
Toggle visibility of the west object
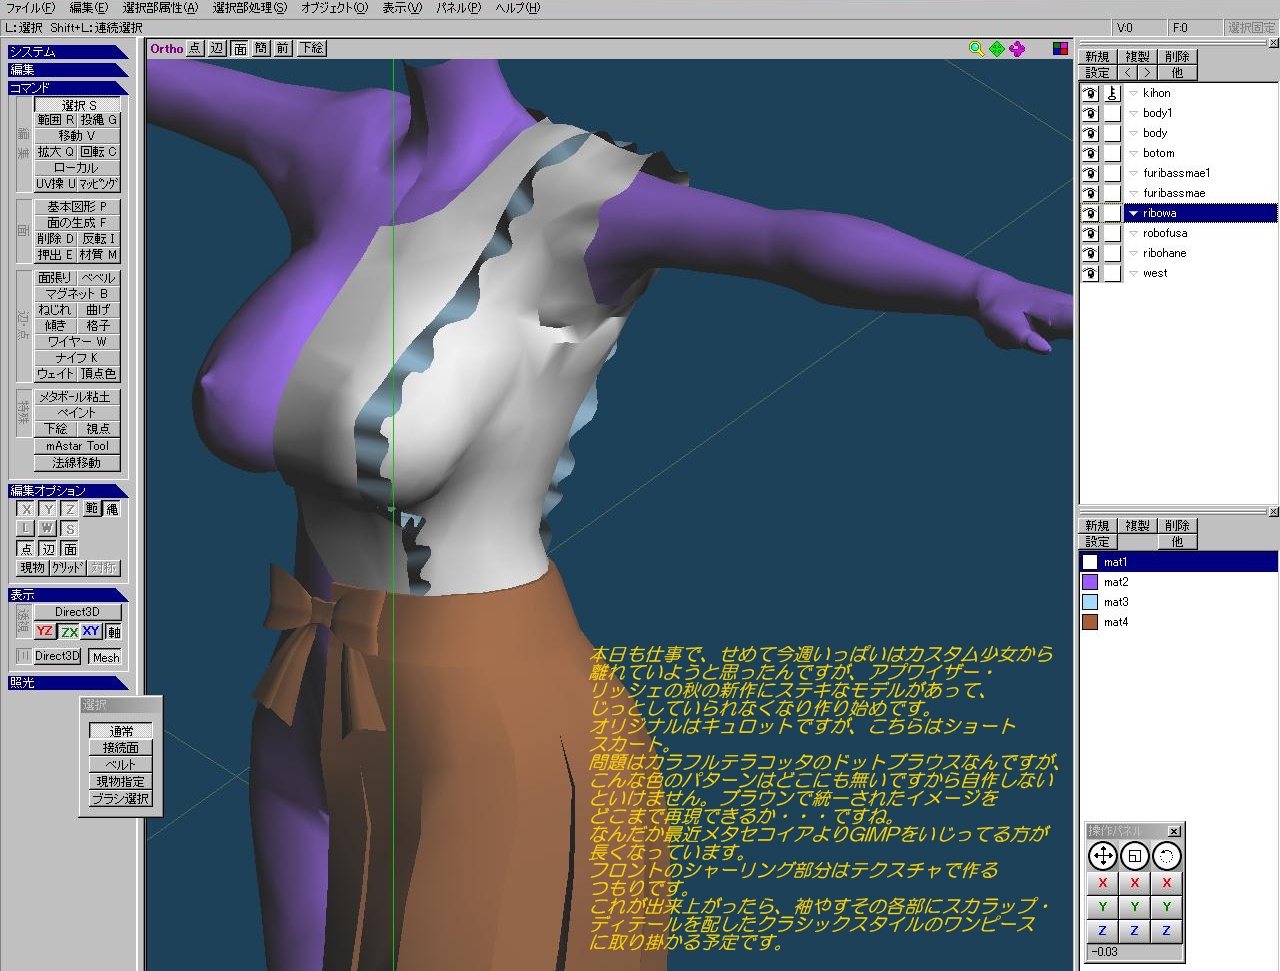pos(1090,273)
